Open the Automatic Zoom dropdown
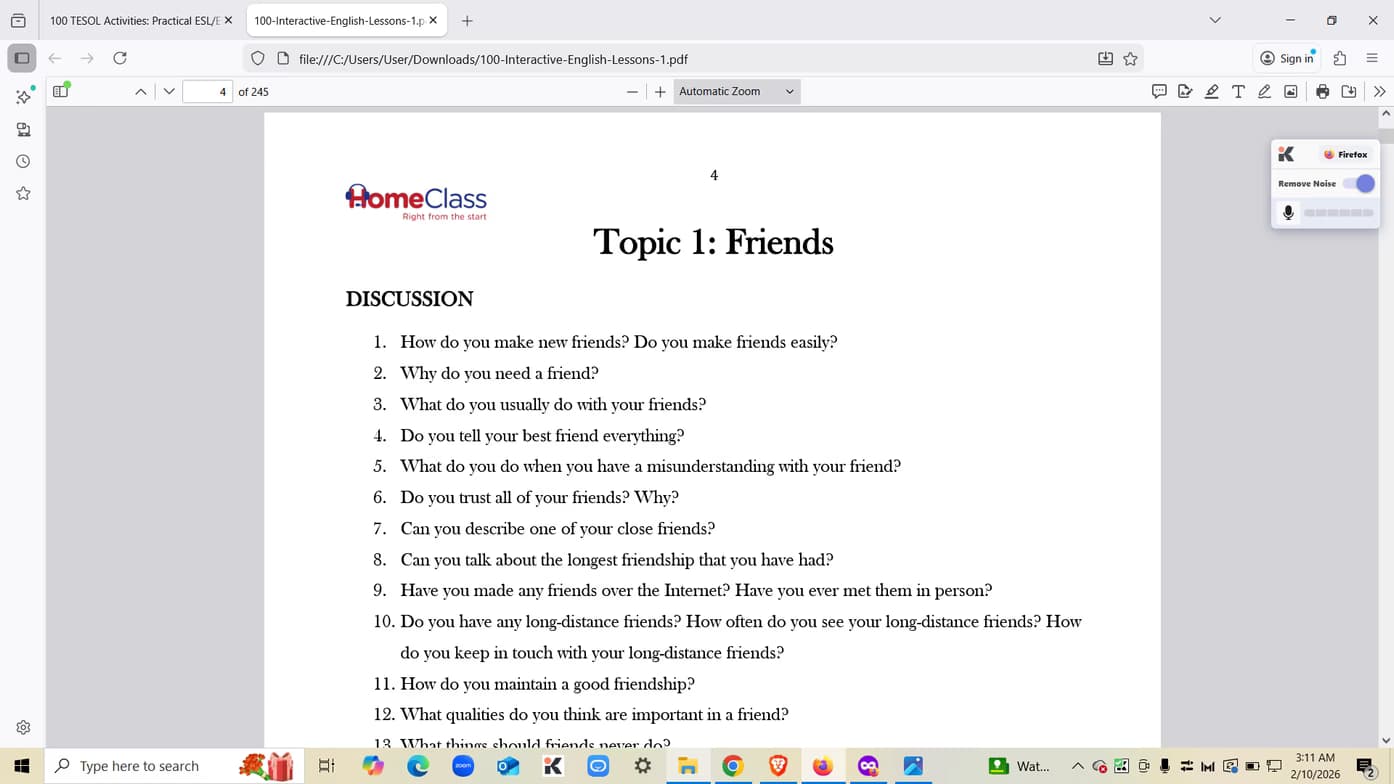The image size is (1394, 784). [x=737, y=91]
